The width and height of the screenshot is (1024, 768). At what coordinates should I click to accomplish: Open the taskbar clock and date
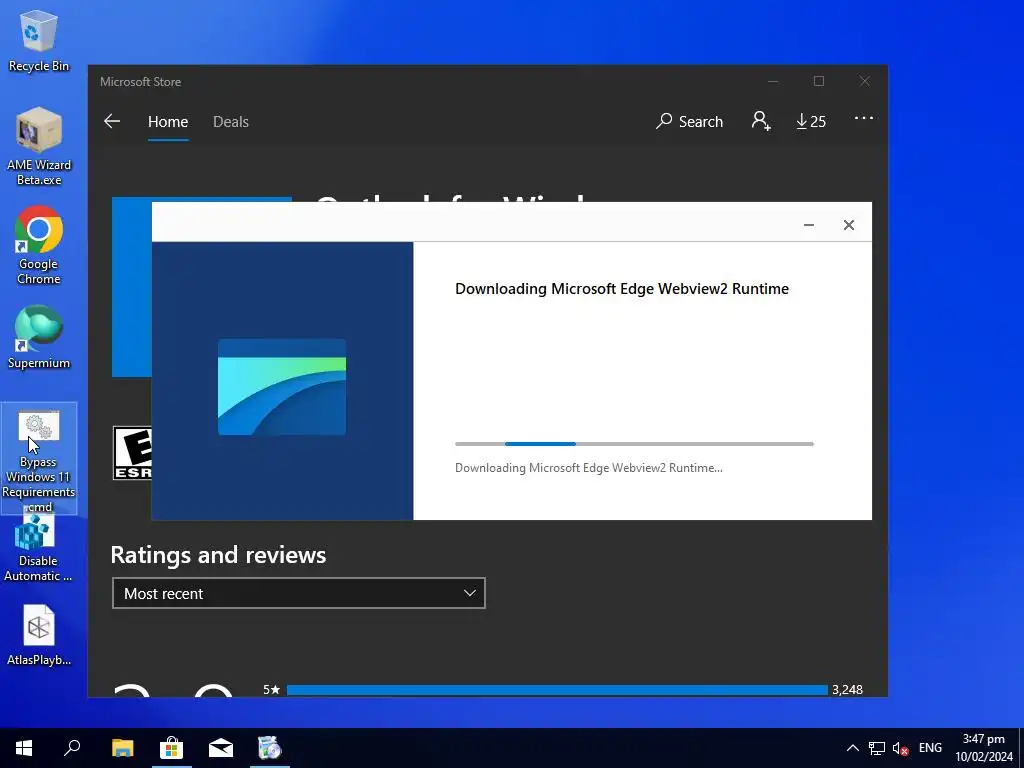coord(984,748)
